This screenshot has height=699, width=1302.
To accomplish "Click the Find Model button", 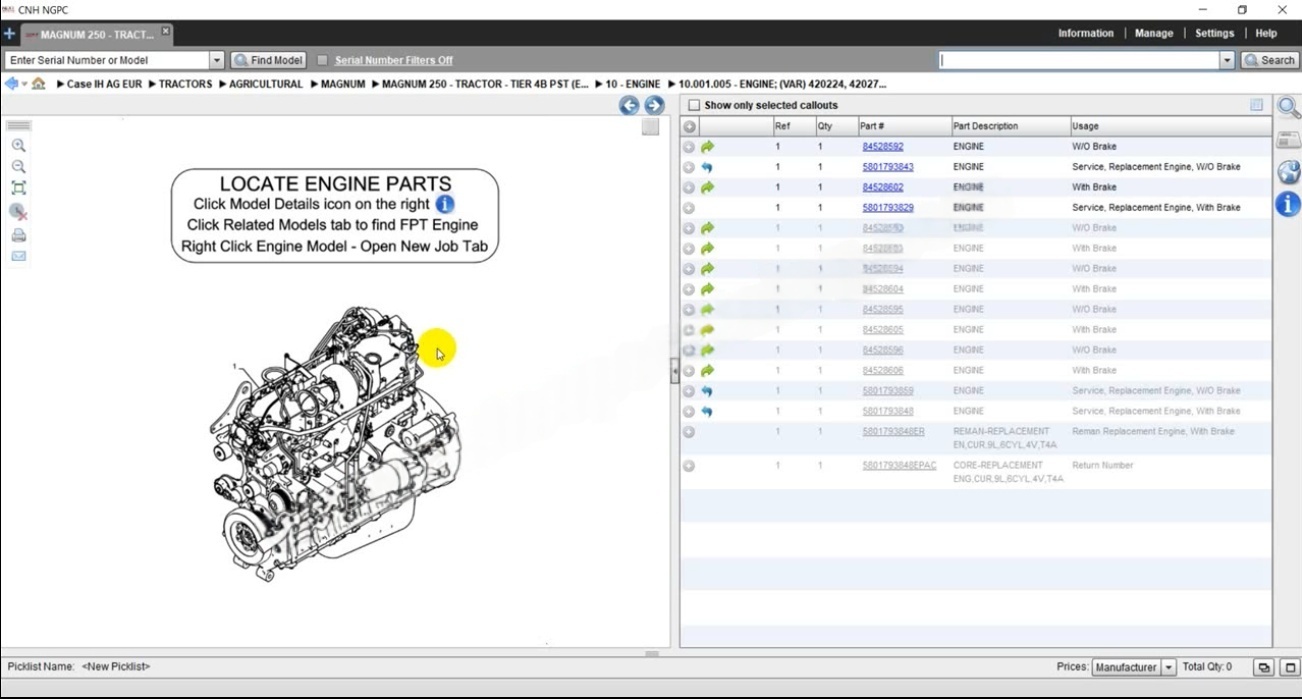I will [268, 60].
